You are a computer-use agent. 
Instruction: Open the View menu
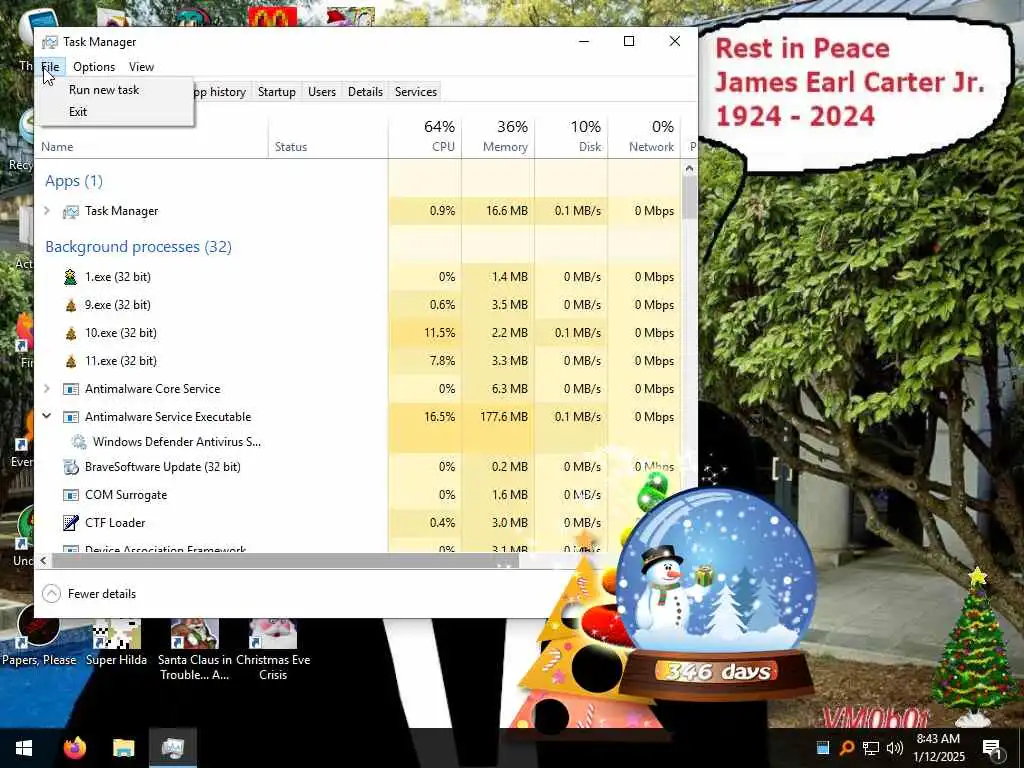pyautogui.click(x=141, y=67)
